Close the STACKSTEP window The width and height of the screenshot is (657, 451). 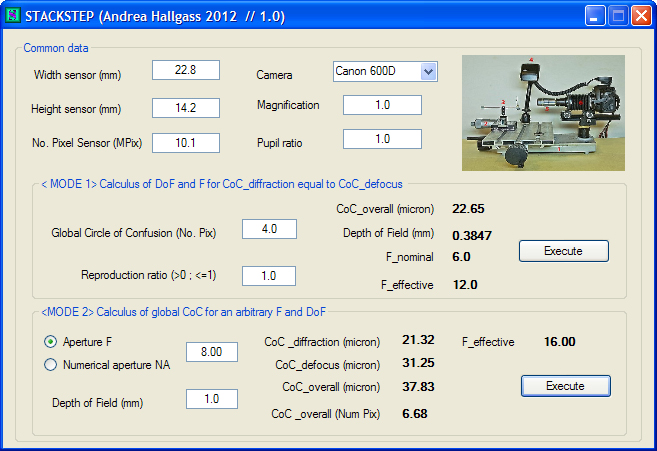(641, 16)
